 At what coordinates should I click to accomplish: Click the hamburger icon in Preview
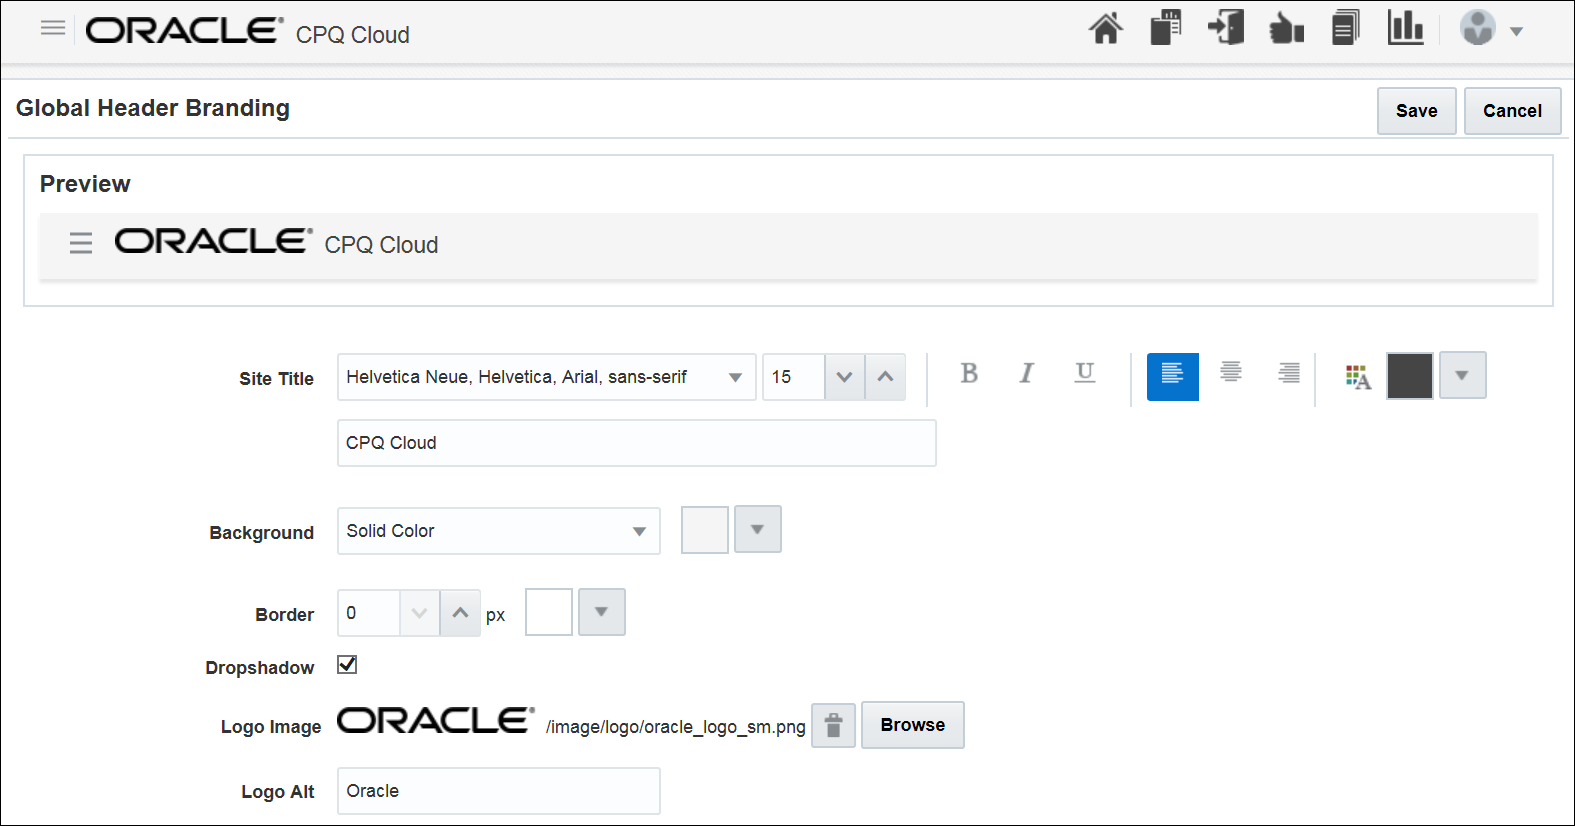[81, 243]
